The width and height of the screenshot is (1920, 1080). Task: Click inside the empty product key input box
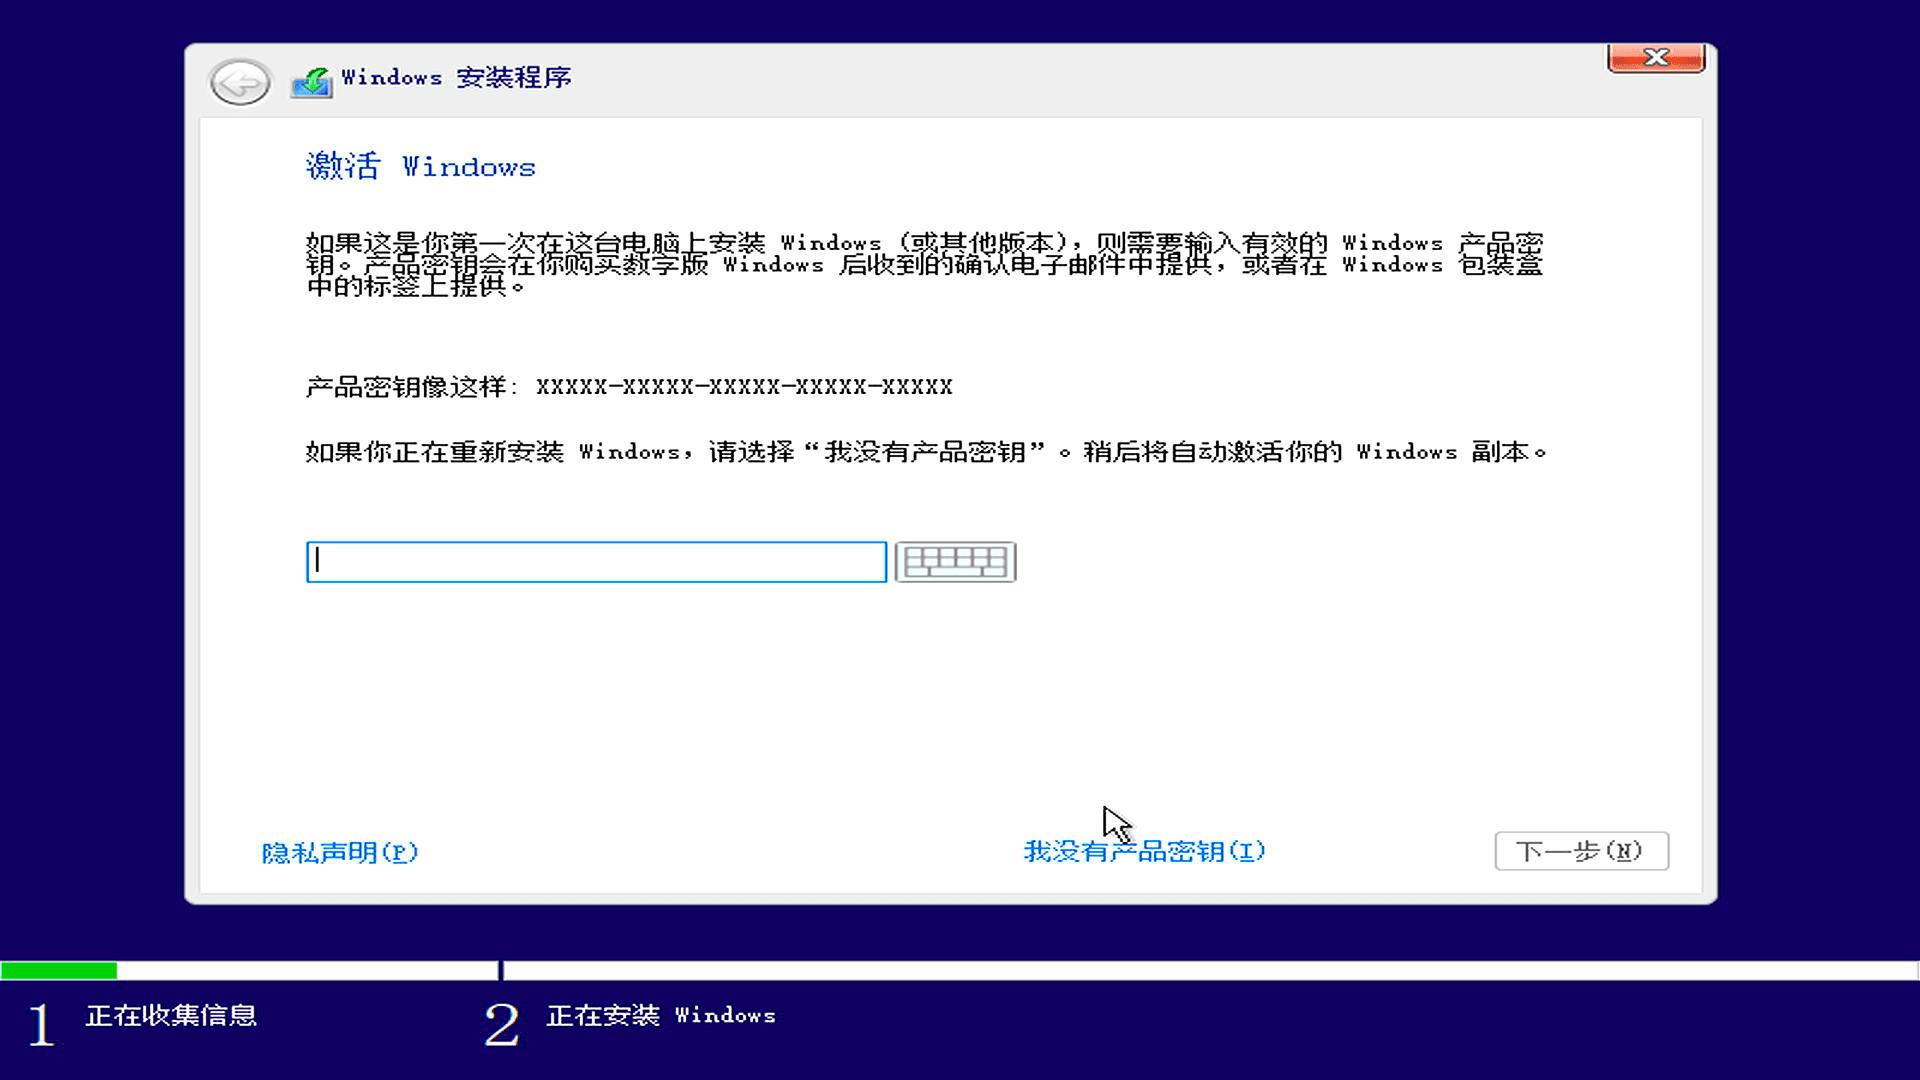[595, 562]
